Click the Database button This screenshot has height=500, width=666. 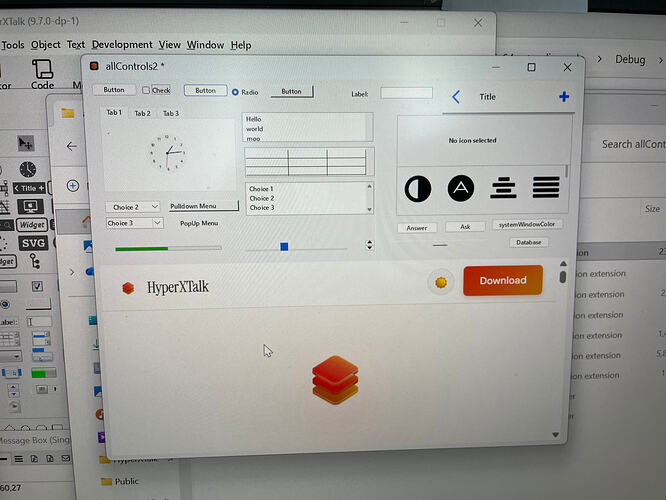point(529,242)
